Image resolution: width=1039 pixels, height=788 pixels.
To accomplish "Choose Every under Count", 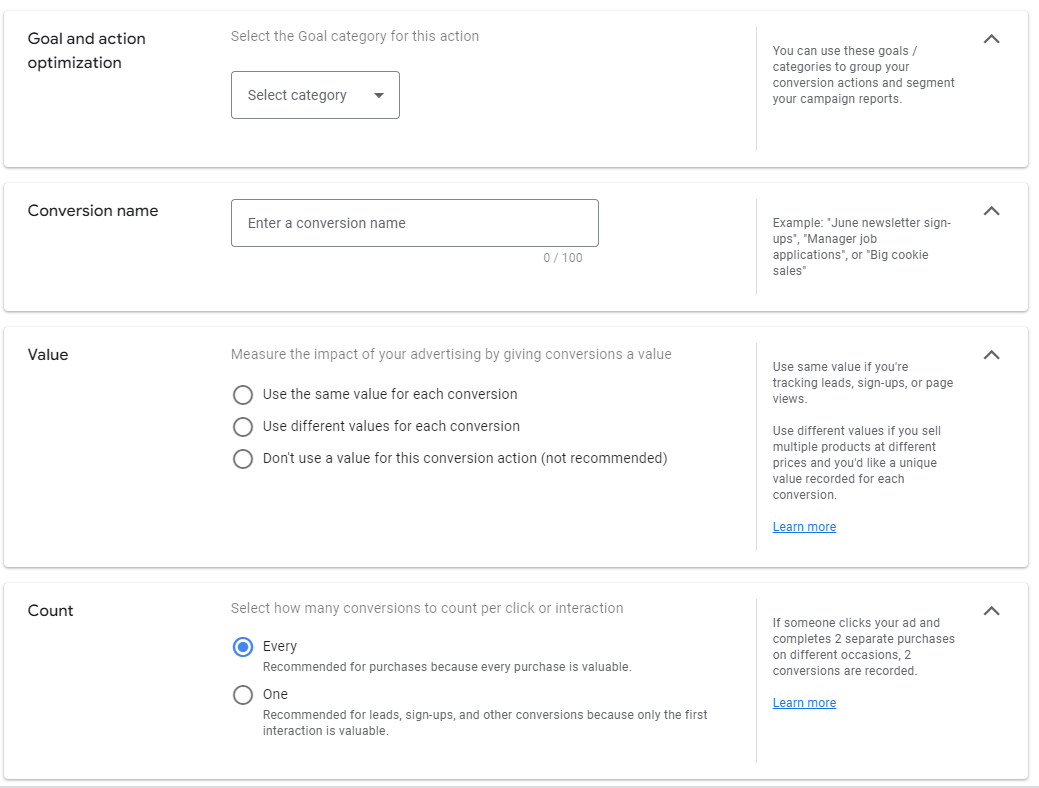I will pos(243,647).
